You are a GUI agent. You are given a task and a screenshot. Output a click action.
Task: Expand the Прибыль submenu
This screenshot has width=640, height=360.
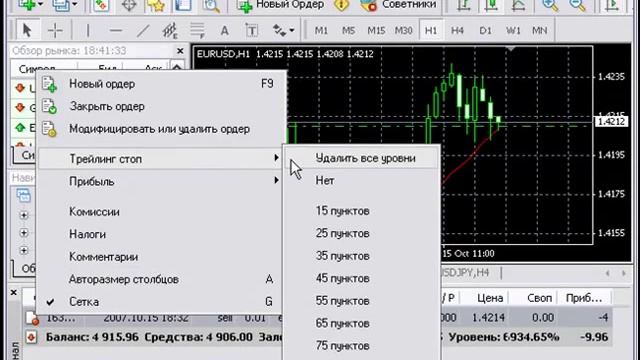click(159, 181)
